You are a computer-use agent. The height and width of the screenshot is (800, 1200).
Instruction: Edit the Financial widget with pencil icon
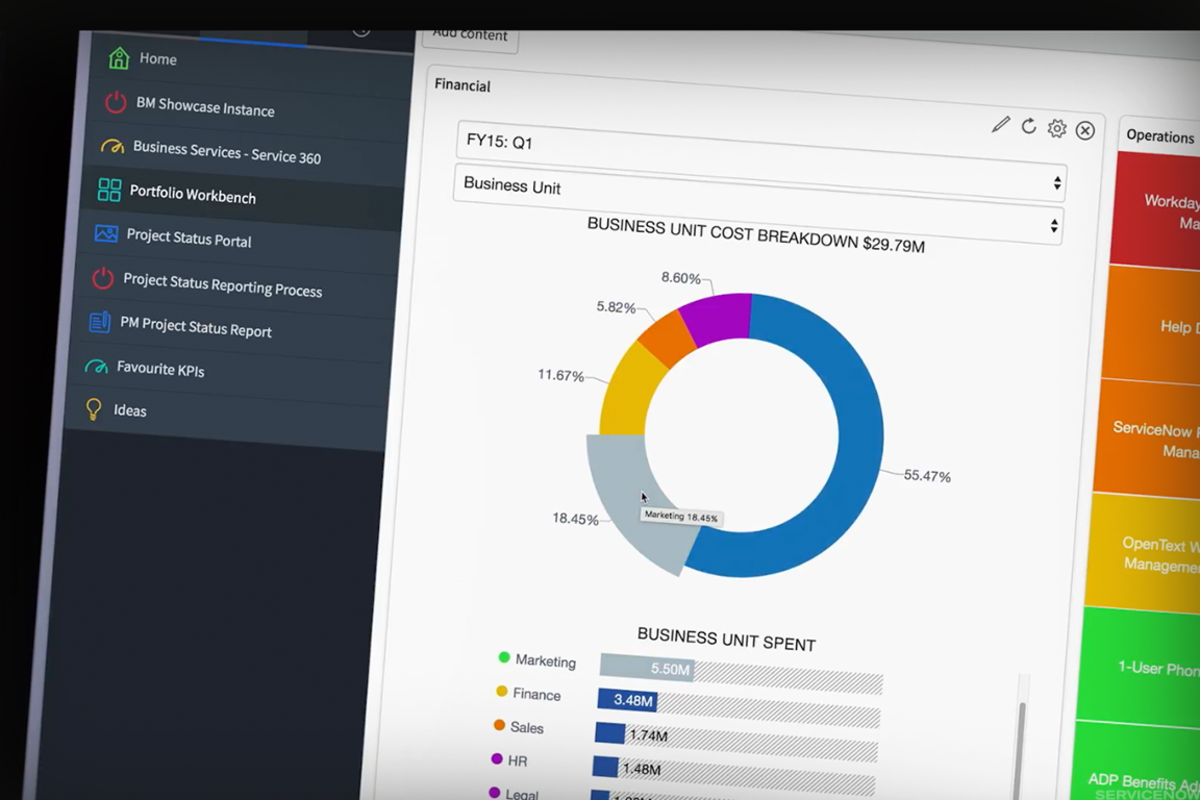1000,124
